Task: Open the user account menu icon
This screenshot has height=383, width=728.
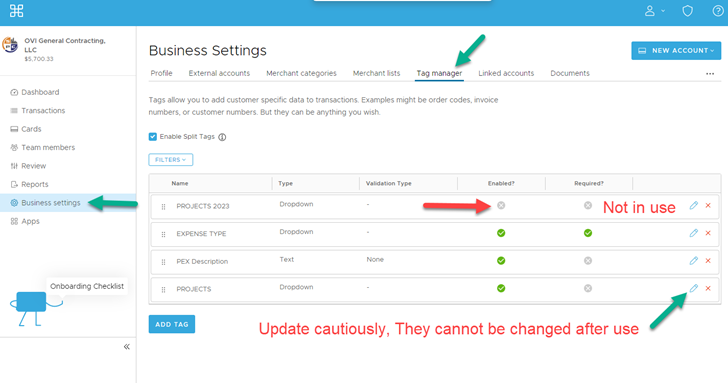Action: point(650,11)
